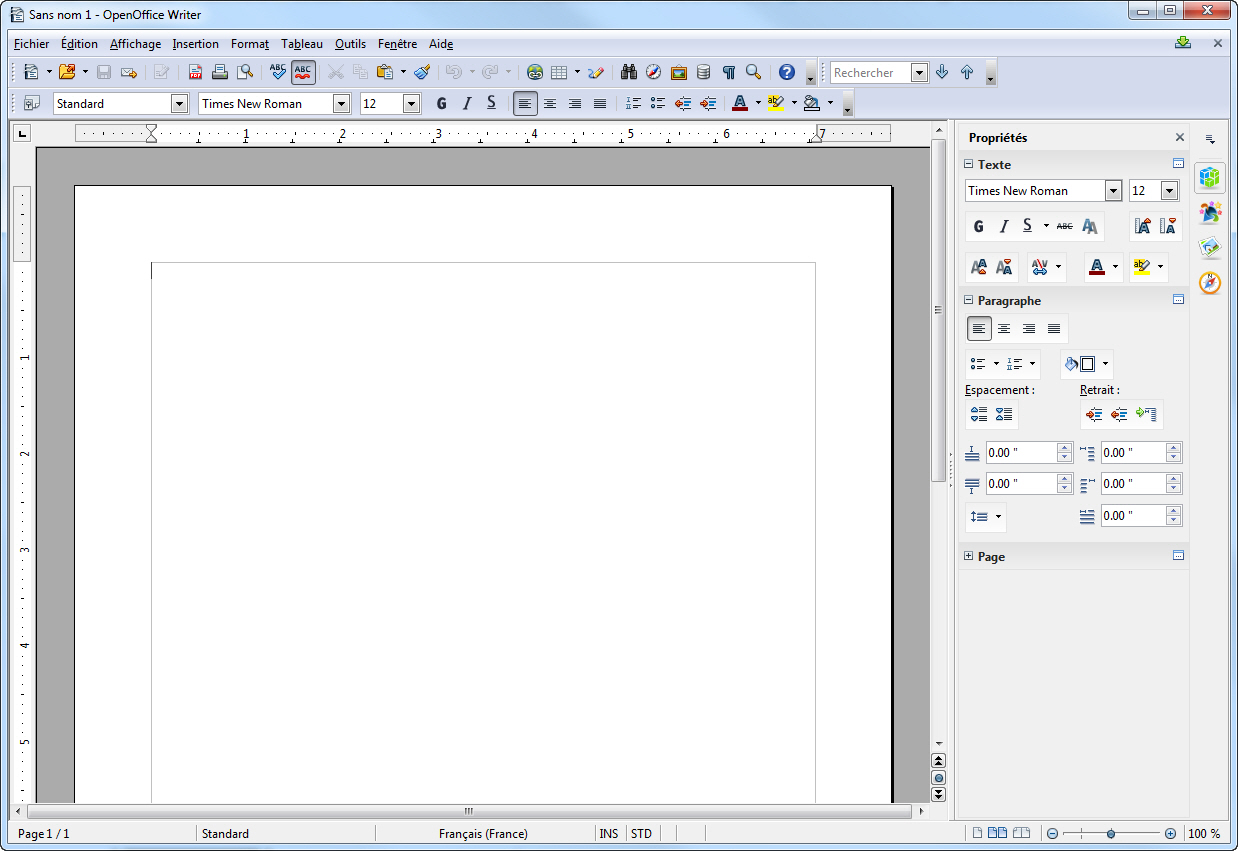Click the spelling and grammar check icon

pyautogui.click(x=278, y=72)
